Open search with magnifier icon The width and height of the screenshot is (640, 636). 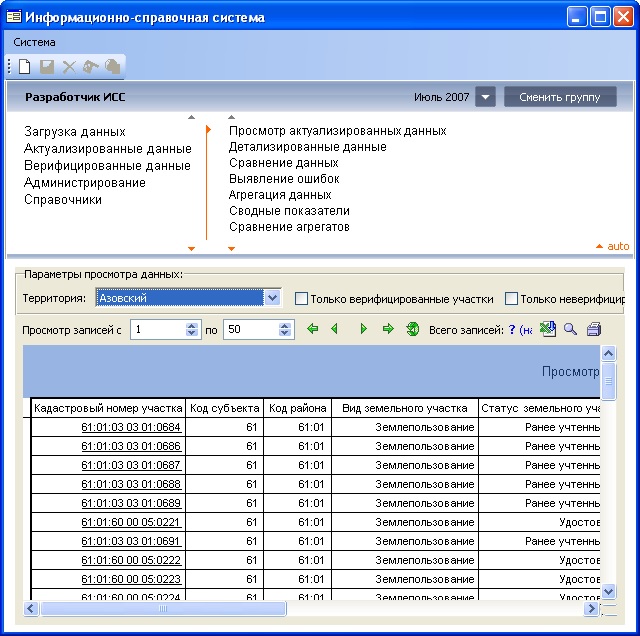[x=570, y=329]
